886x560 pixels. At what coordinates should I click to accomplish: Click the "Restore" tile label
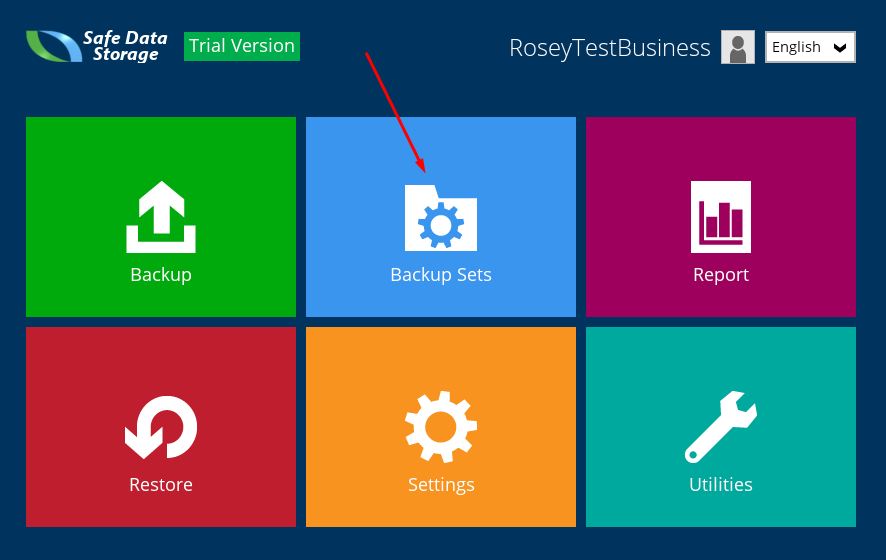[161, 484]
